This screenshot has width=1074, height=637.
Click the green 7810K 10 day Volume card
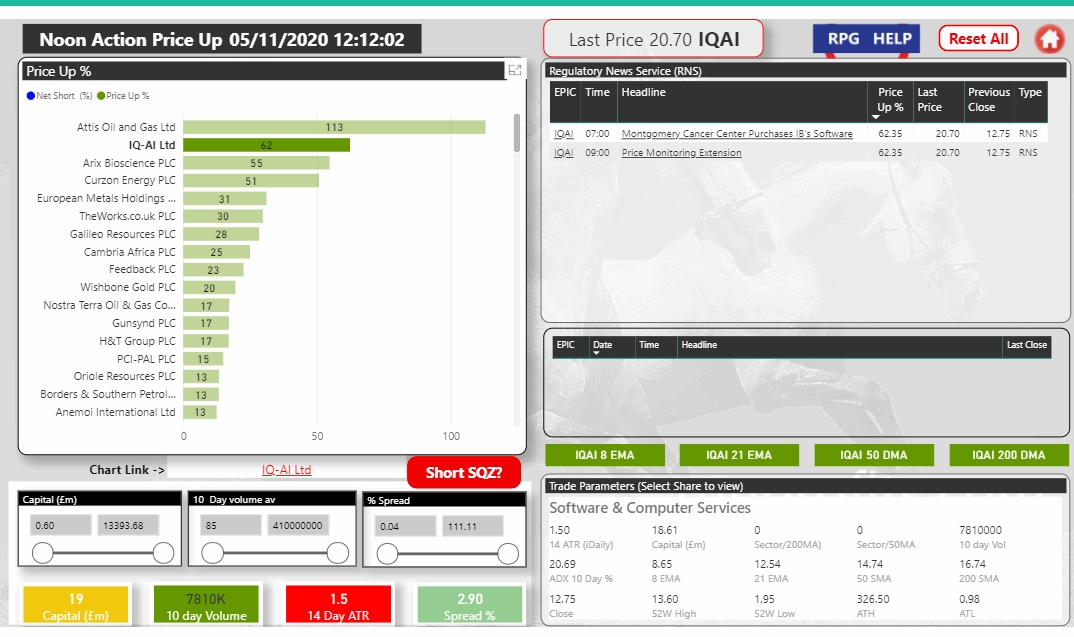[x=206, y=605]
